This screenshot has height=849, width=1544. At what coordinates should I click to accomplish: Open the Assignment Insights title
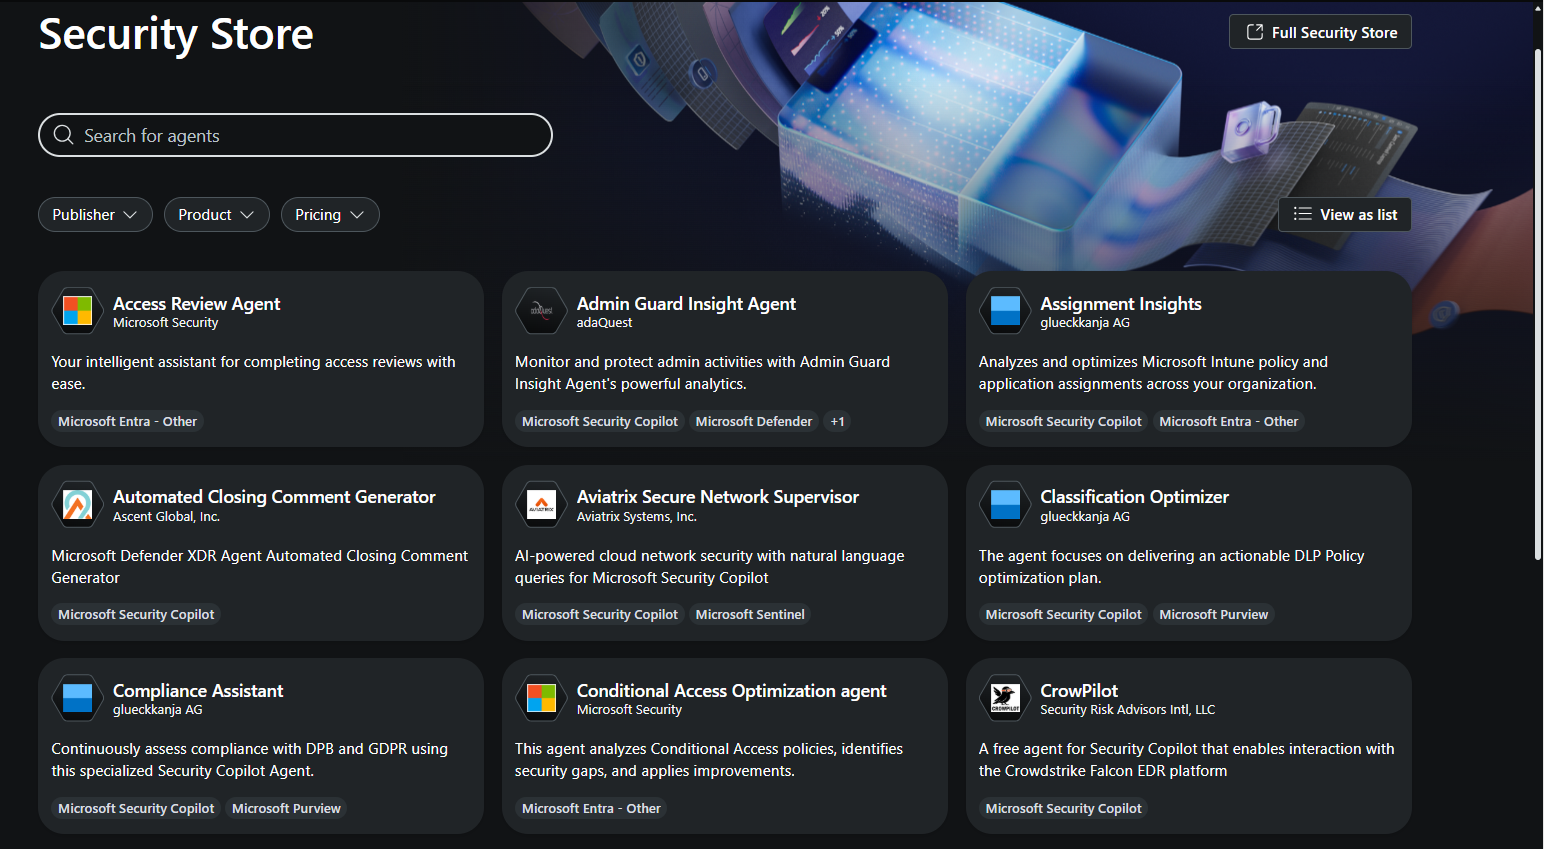[x=1121, y=304]
